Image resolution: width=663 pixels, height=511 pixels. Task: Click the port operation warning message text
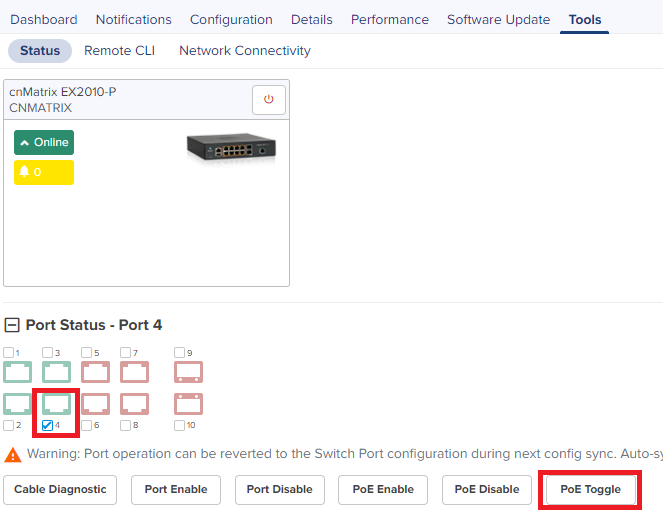pyautogui.click(x=345, y=454)
